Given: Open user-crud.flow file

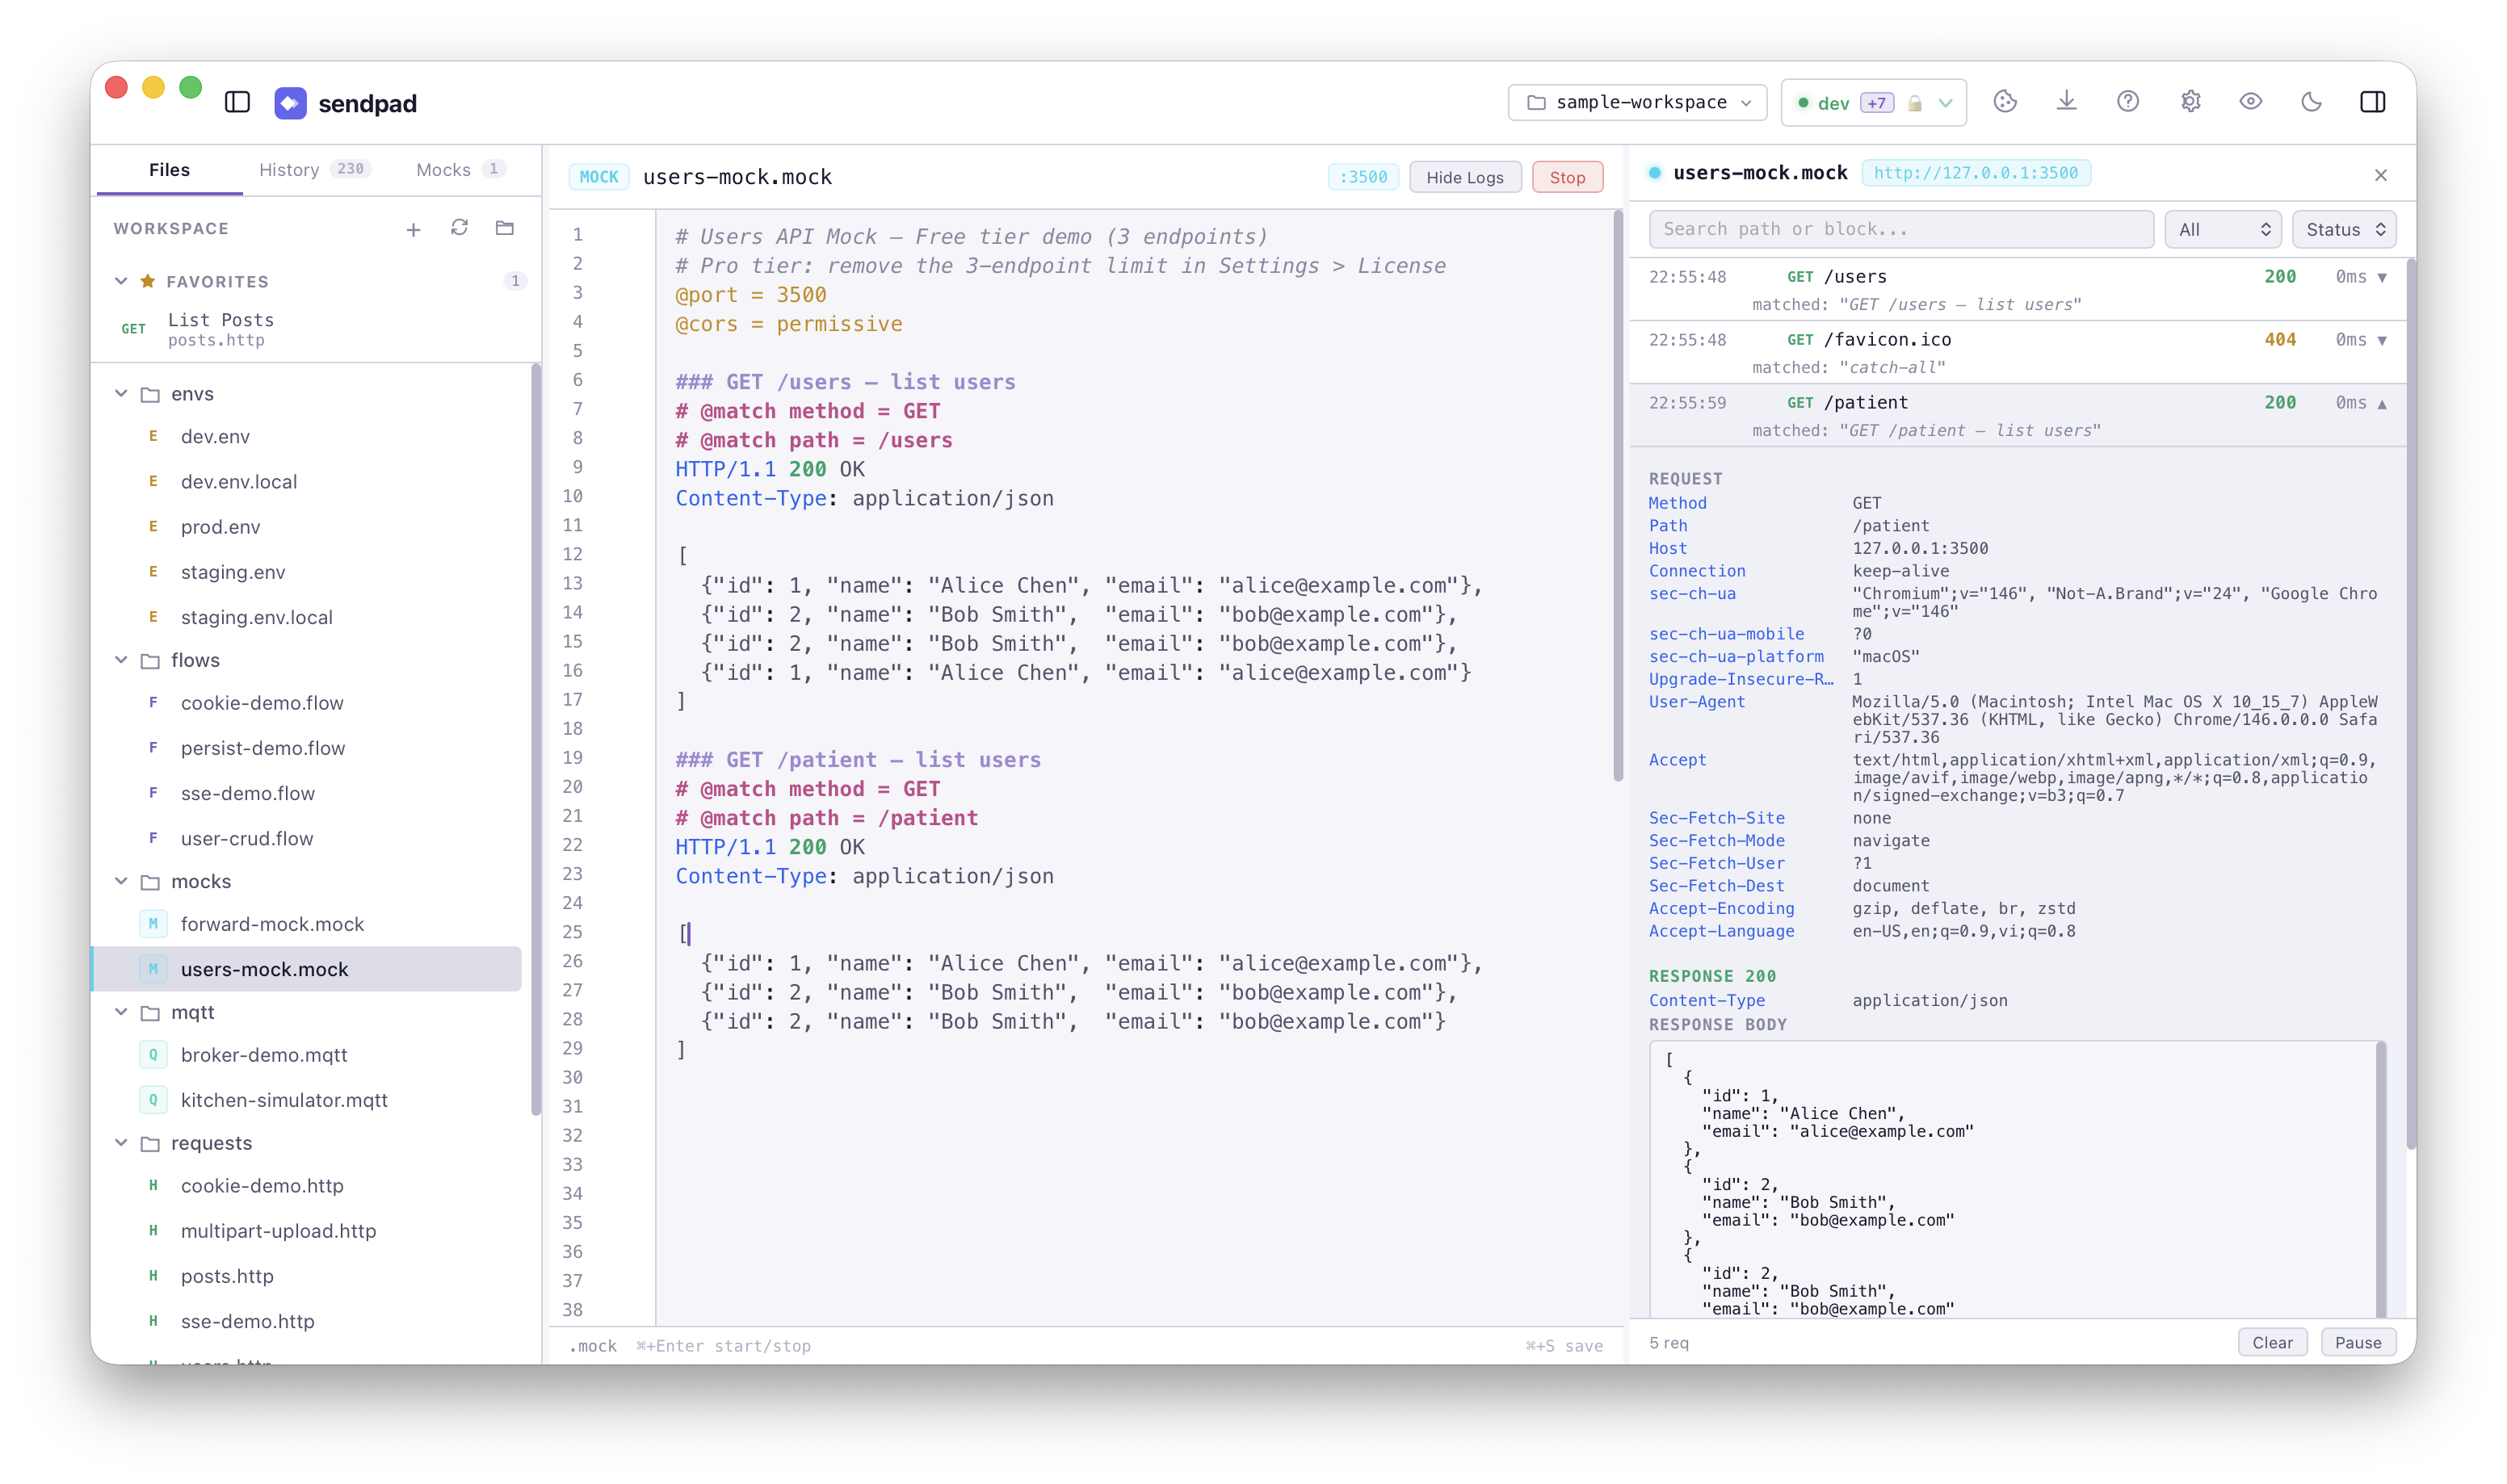Looking at the screenshot, I should (x=247, y=838).
